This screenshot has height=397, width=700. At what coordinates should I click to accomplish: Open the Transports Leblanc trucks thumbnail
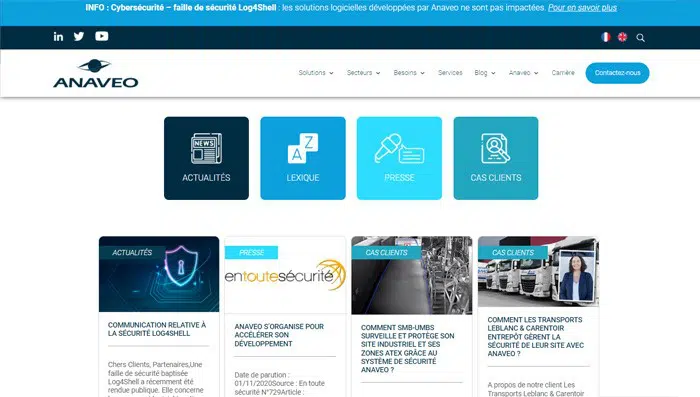point(538,272)
